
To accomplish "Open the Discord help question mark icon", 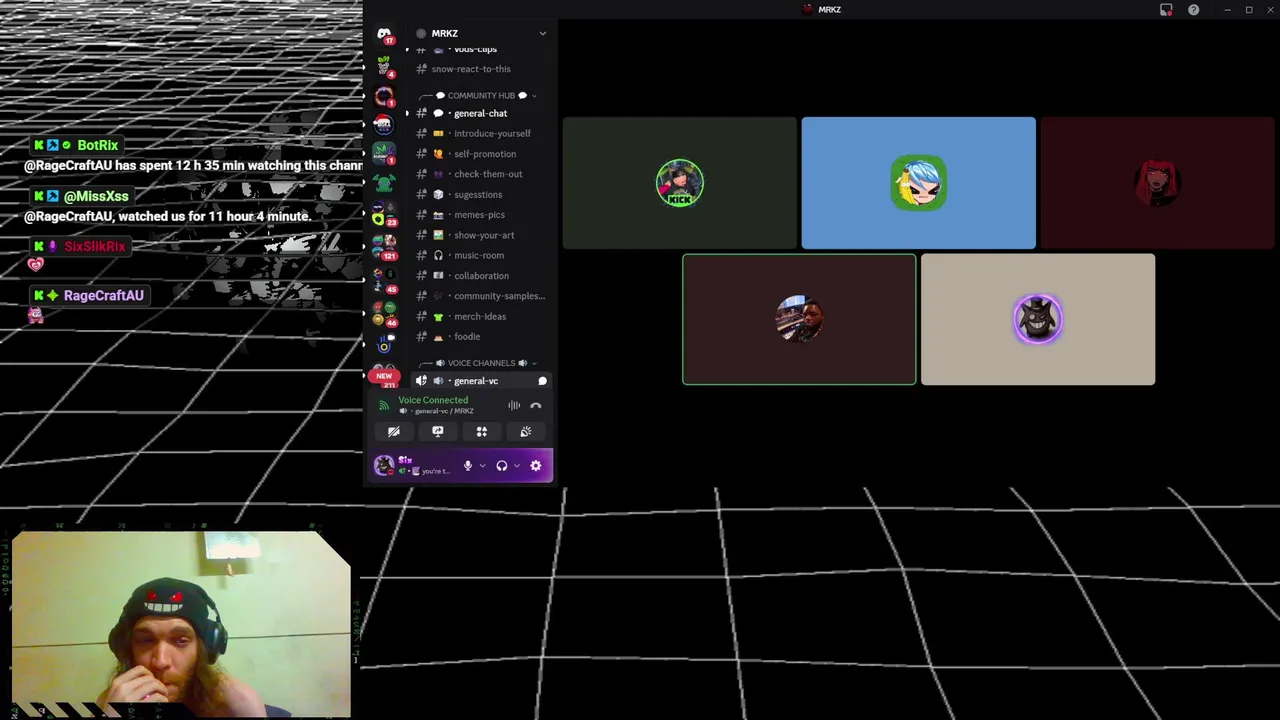I will click(1193, 10).
